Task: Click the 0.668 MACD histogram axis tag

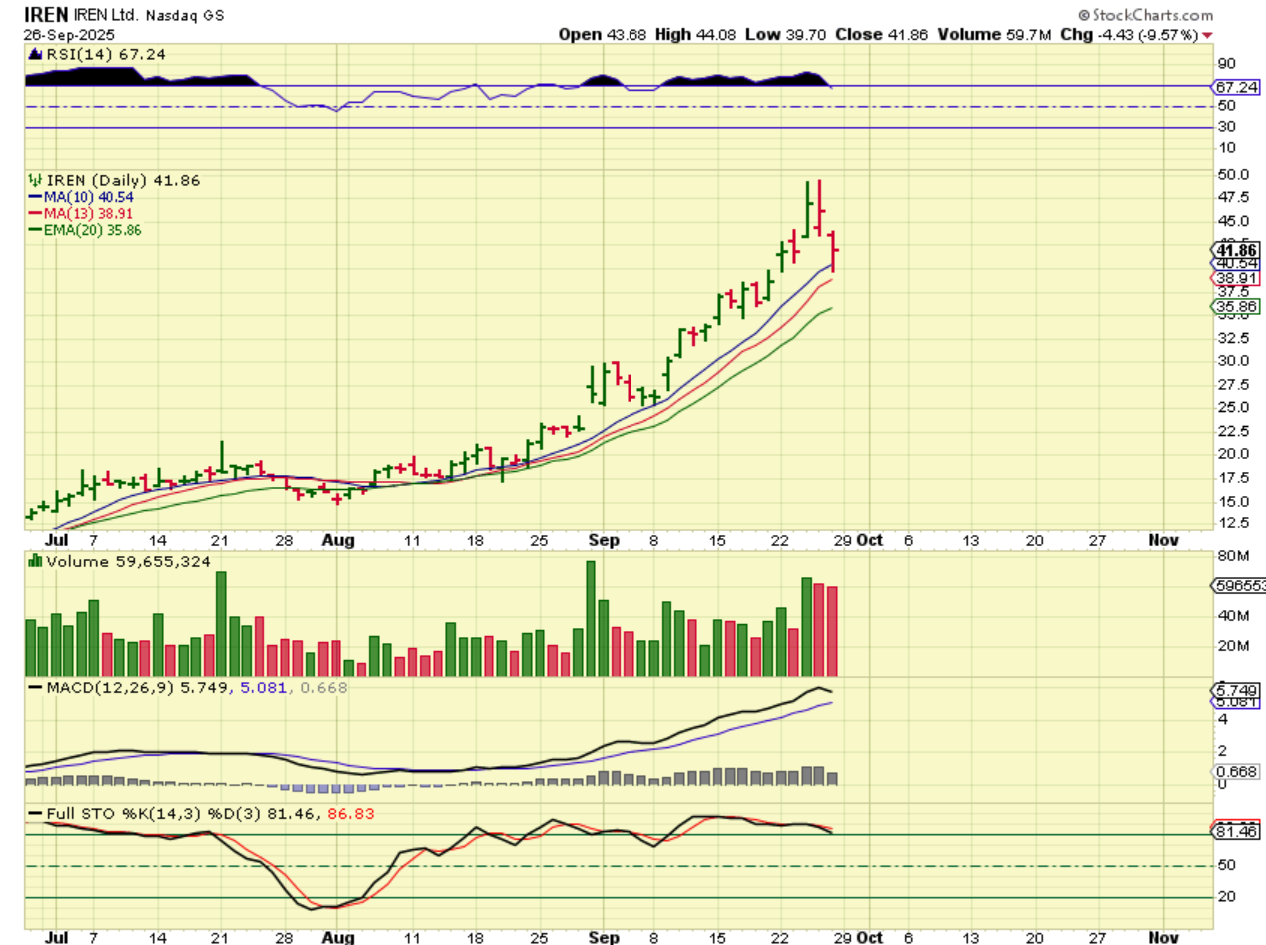Action: 1237,771
